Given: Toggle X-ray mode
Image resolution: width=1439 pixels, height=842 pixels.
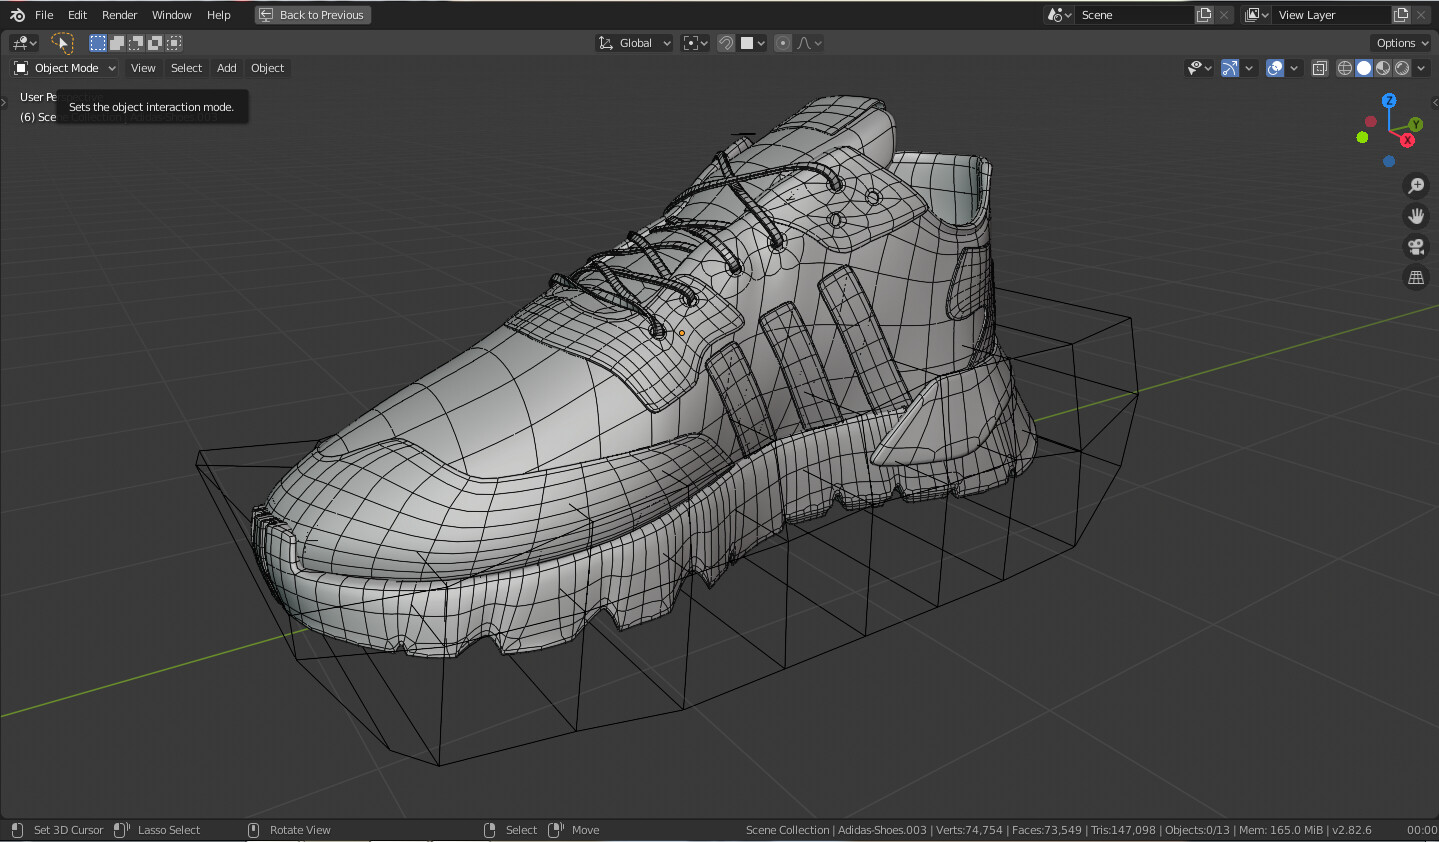Looking at the screenshot, I should point(1319,68).
